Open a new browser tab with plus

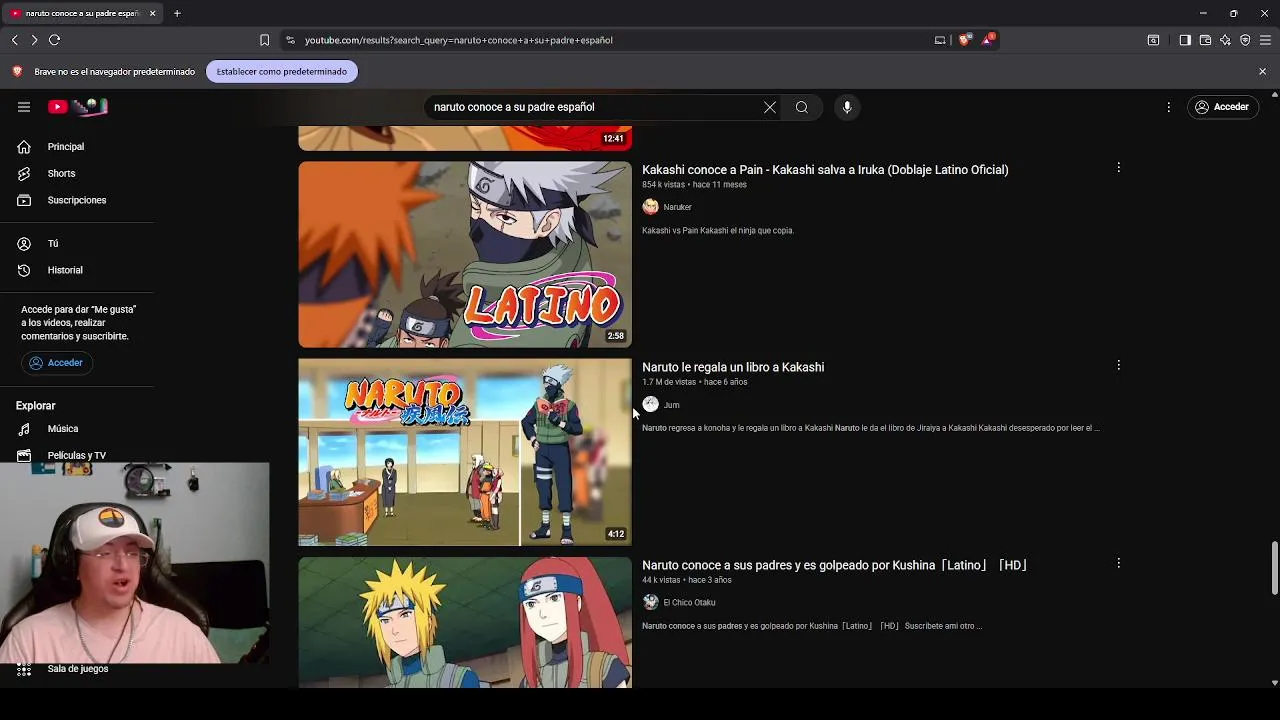[x=177, y=13]
